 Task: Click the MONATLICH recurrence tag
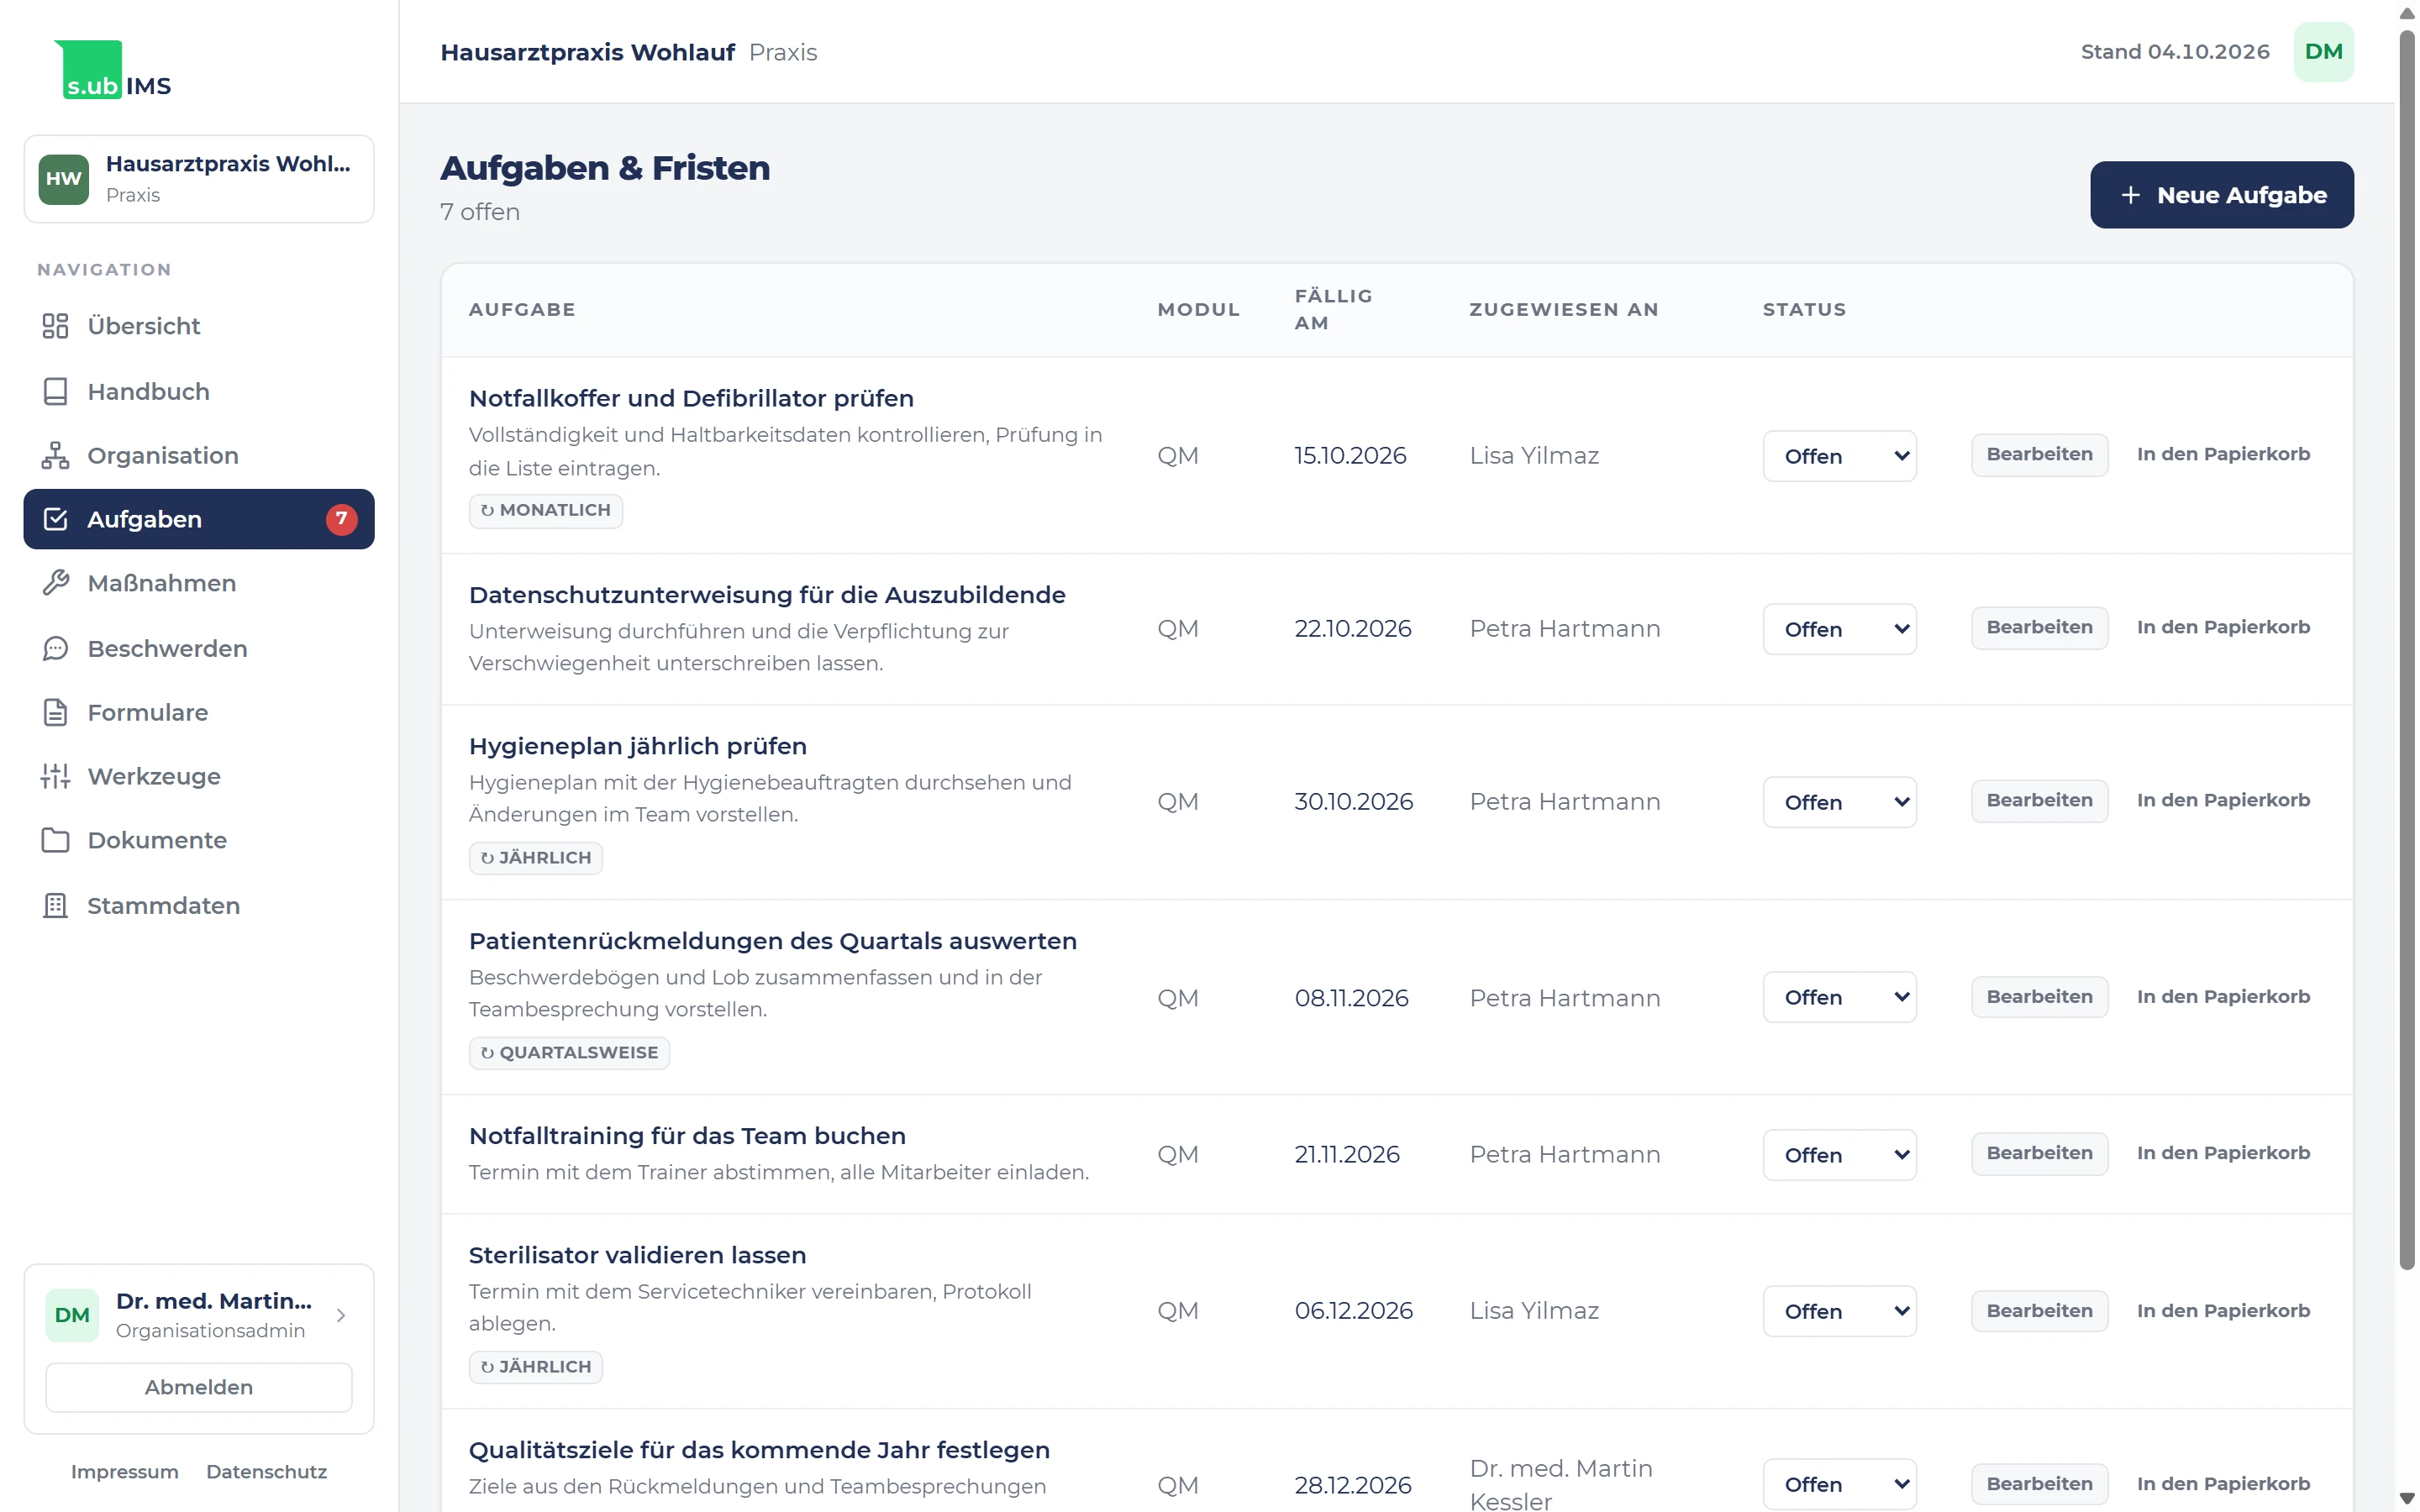pos(545,510)
